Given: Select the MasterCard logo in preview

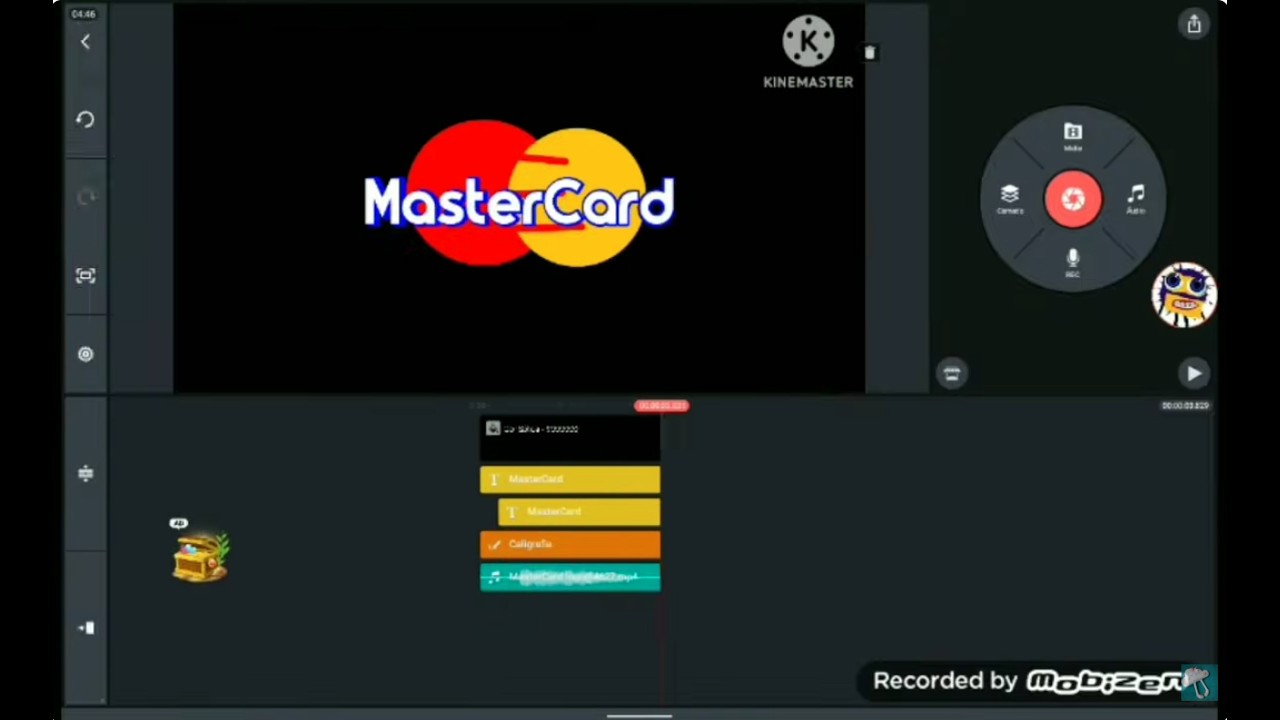Looking at the screenshot, I should tap(519, 194).
